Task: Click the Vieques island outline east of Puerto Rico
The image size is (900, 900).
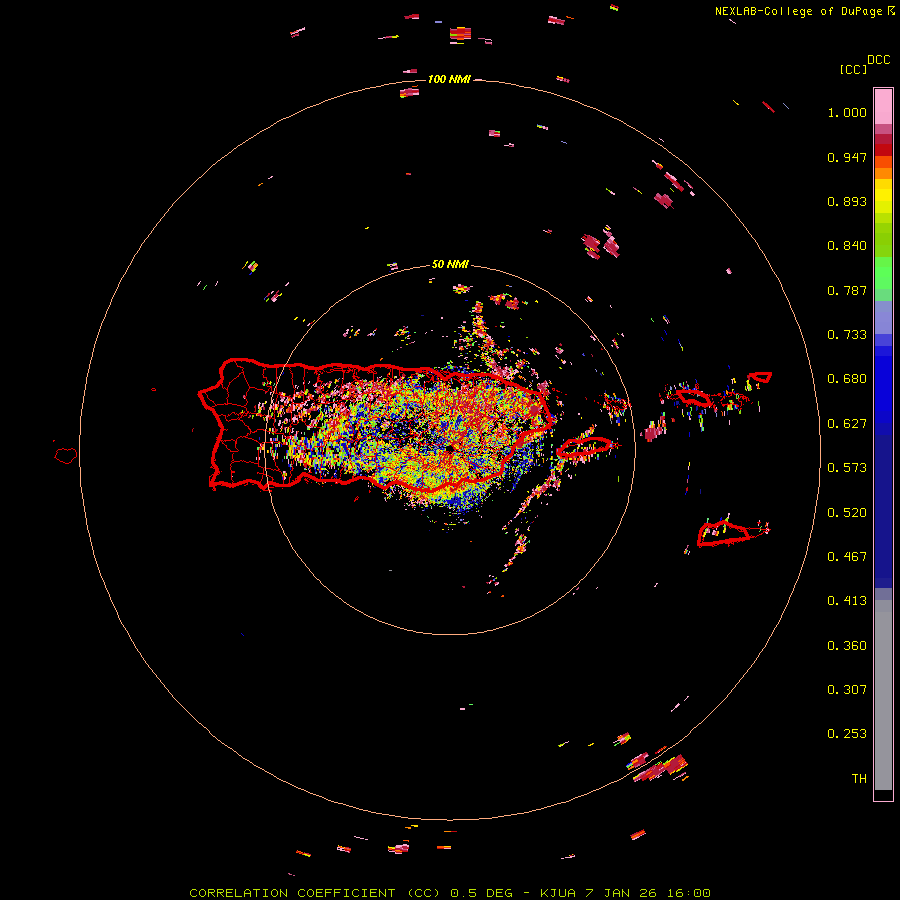Action: 583,447
